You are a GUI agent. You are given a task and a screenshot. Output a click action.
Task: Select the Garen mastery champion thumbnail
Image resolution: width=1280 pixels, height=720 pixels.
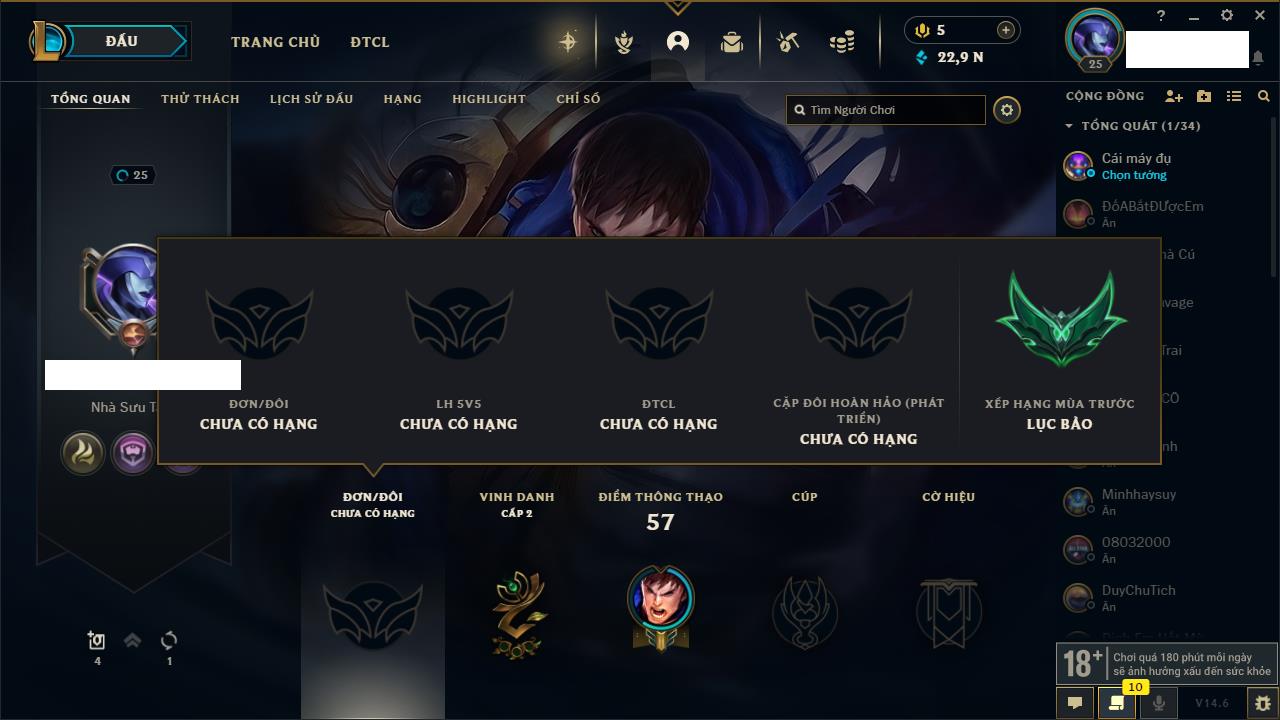click(x=660, y=607)
